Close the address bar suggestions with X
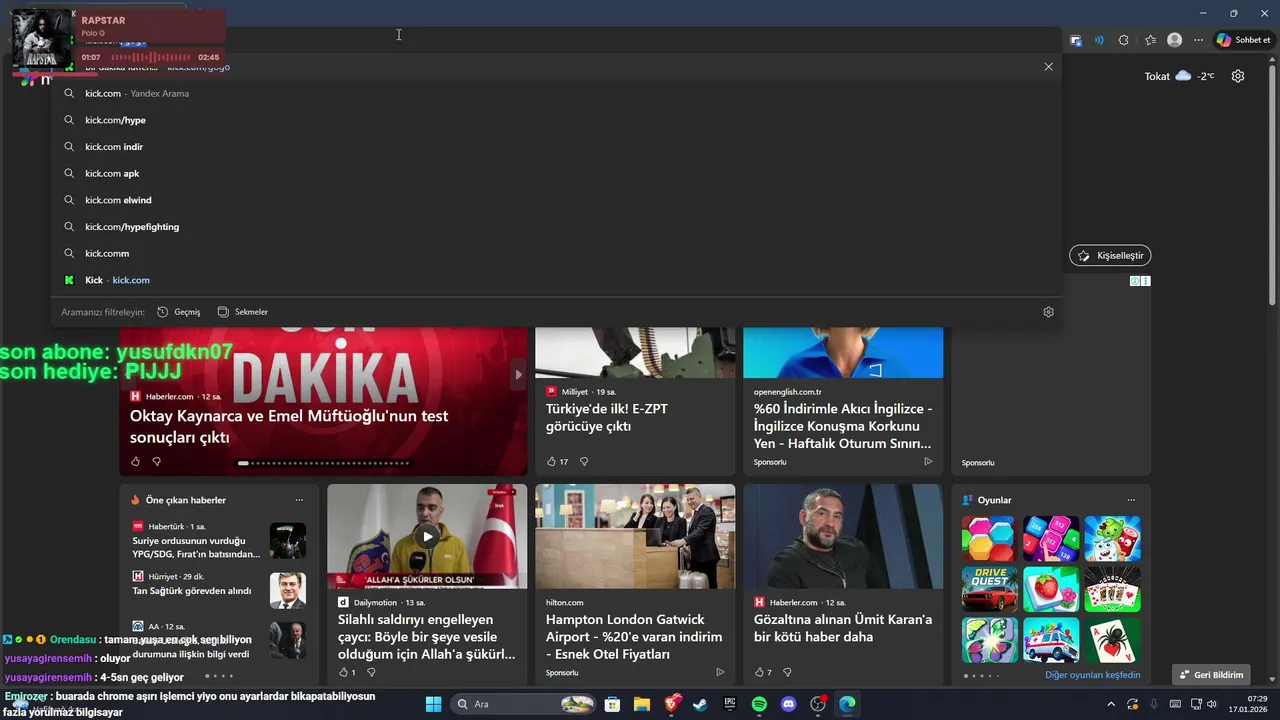The height and width of the screenshot is (720, 1280). pyautogui.click(x=1048, y=67)
